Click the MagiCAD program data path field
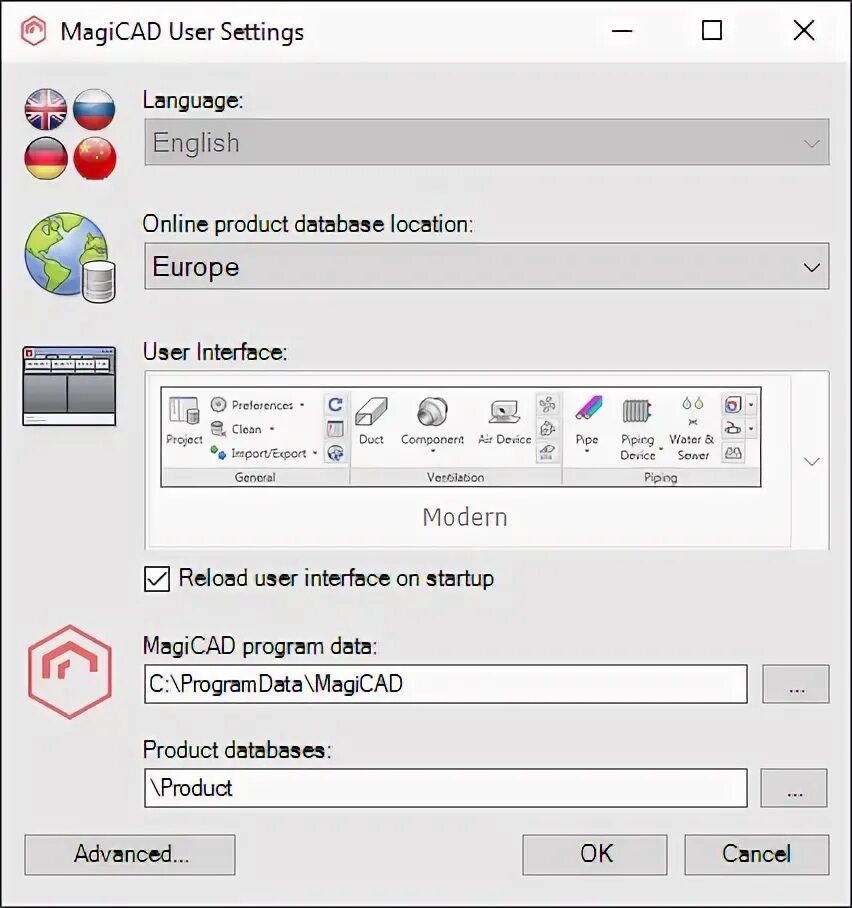852x908 pixels. (446, 684)
